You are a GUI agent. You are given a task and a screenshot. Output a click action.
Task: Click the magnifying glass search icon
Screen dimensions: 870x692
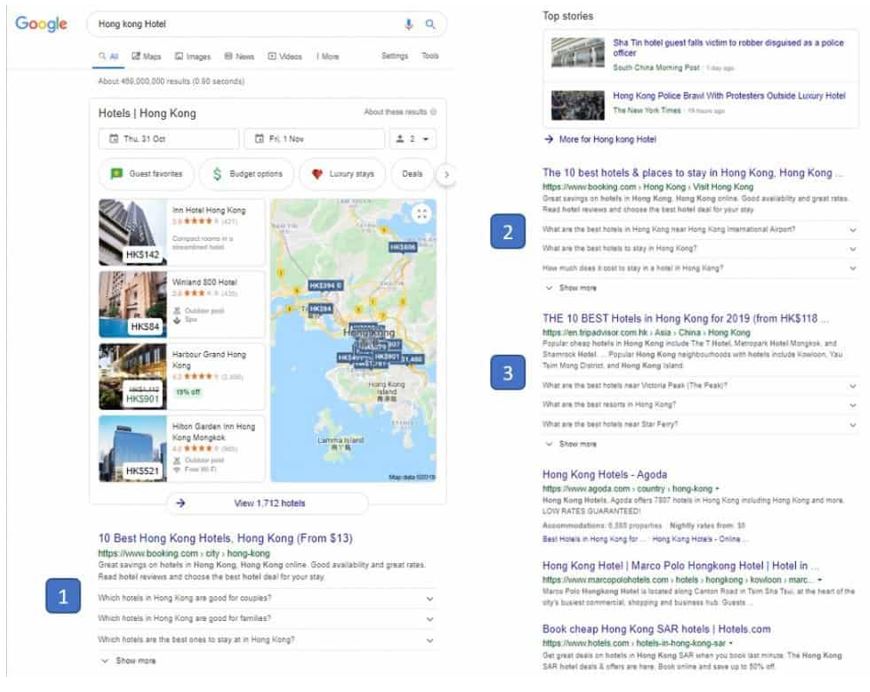pyautogui.click(x=430, y=24)
